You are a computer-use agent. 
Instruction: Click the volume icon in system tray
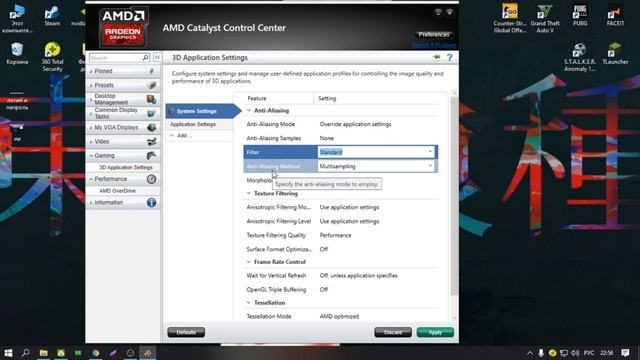(x=576, y=353)
